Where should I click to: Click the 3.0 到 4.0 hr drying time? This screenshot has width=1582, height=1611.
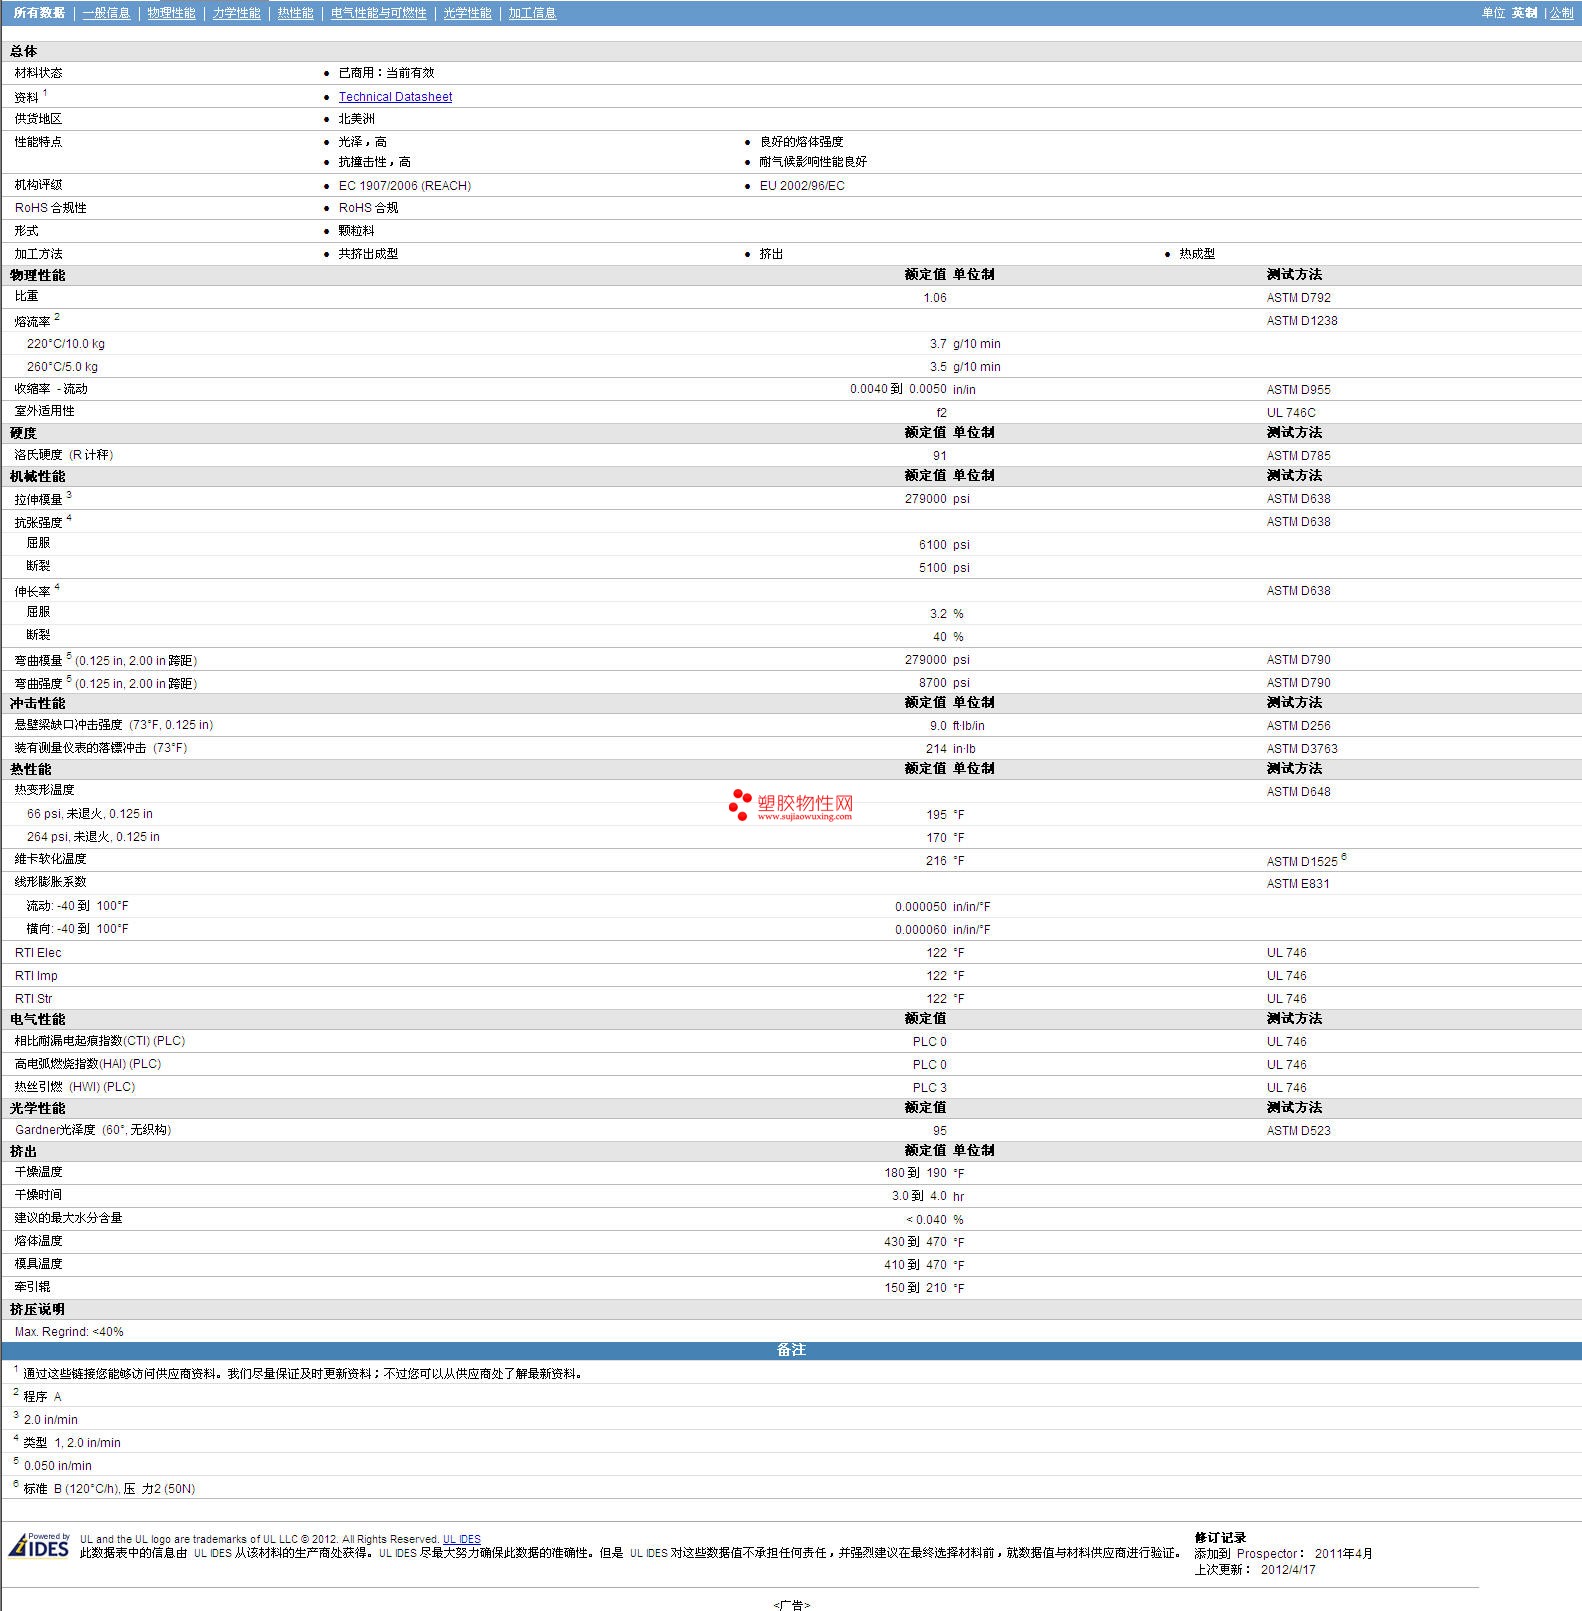(x=927, y=1196)
